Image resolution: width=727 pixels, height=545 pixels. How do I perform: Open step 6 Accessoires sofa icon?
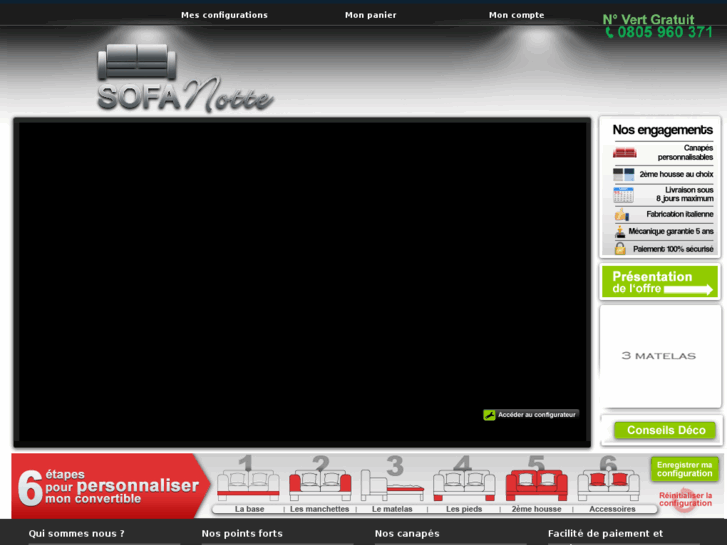coord(609,485)
